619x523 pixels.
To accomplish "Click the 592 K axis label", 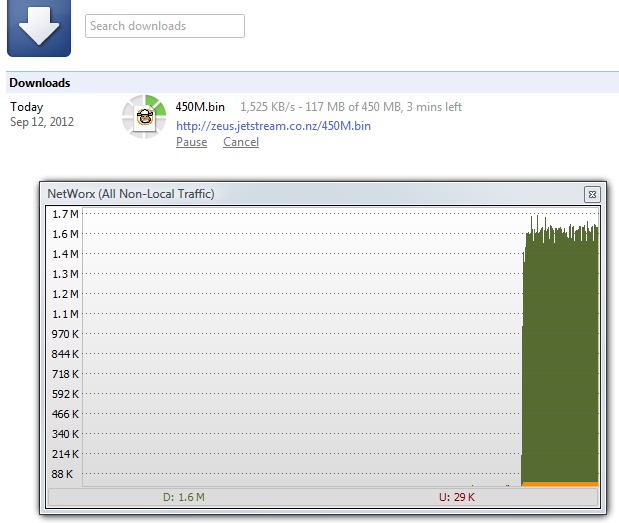I will click(65, 394).
